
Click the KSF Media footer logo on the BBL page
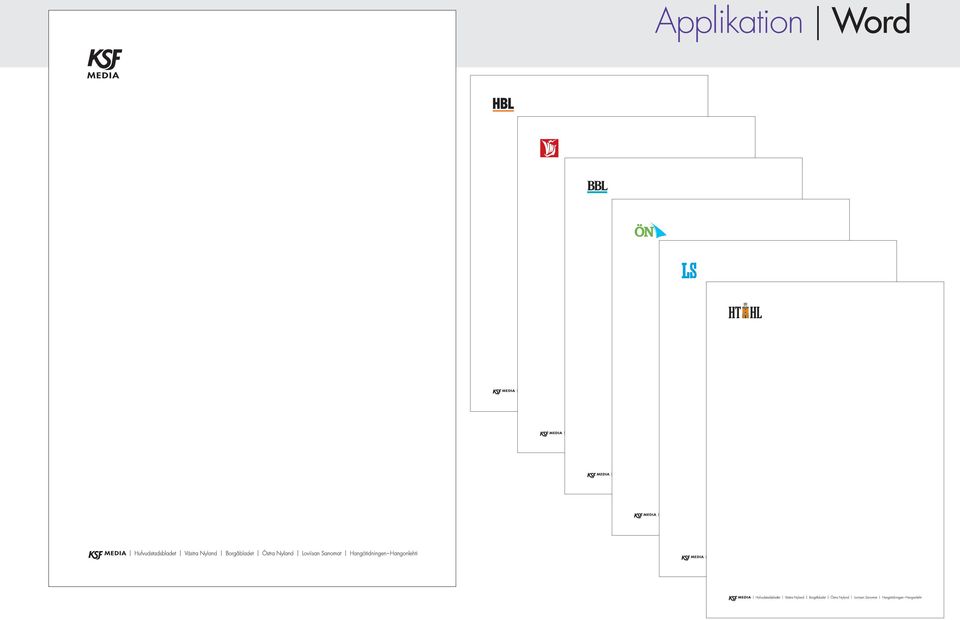click(x=598, y=474)
